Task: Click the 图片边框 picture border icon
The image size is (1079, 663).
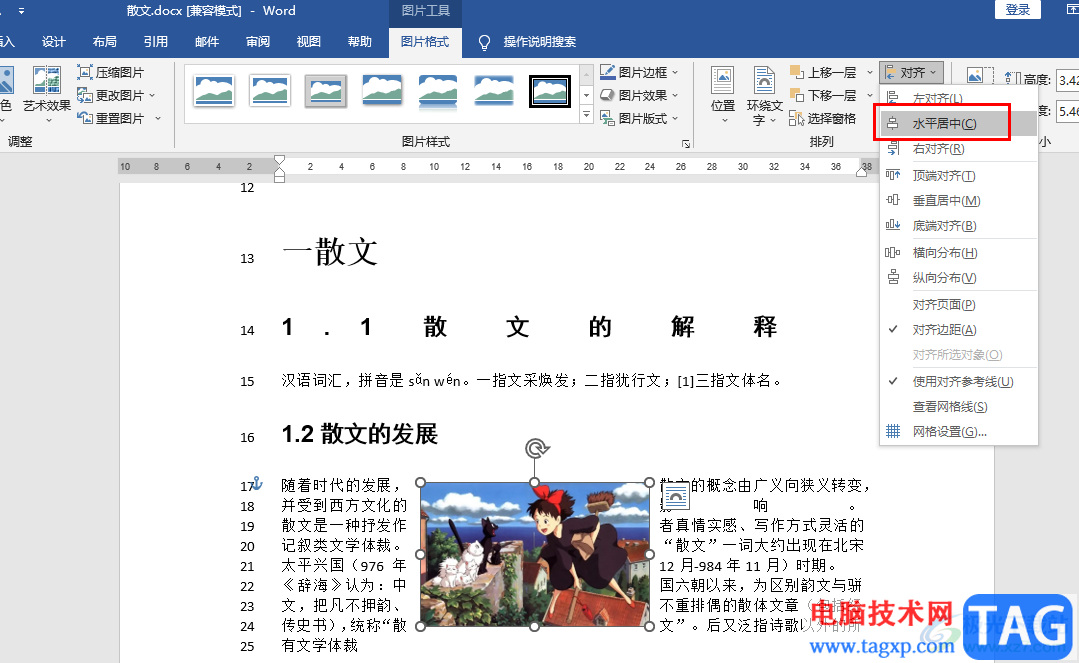Action: (607, 72)
